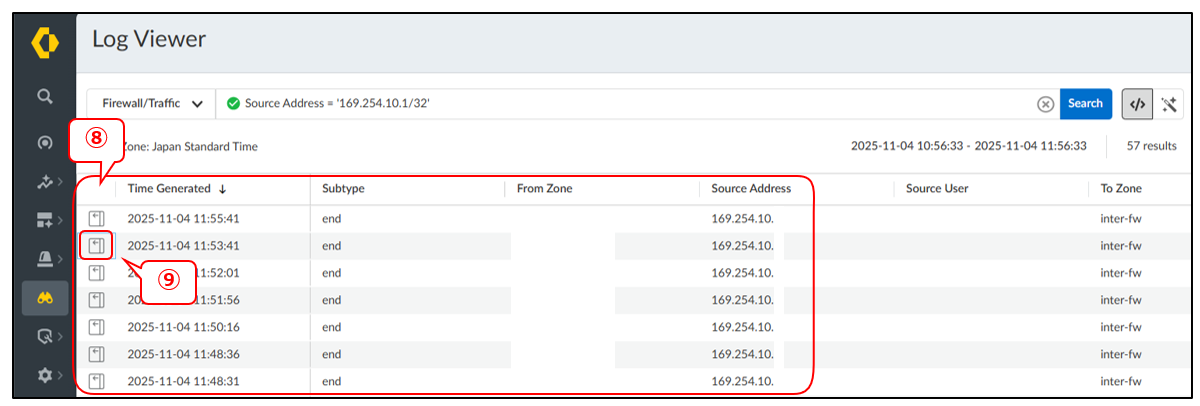1200x406 pixels.
Task: Click the yellow product logo in sidebar
Action: point(45,43)
